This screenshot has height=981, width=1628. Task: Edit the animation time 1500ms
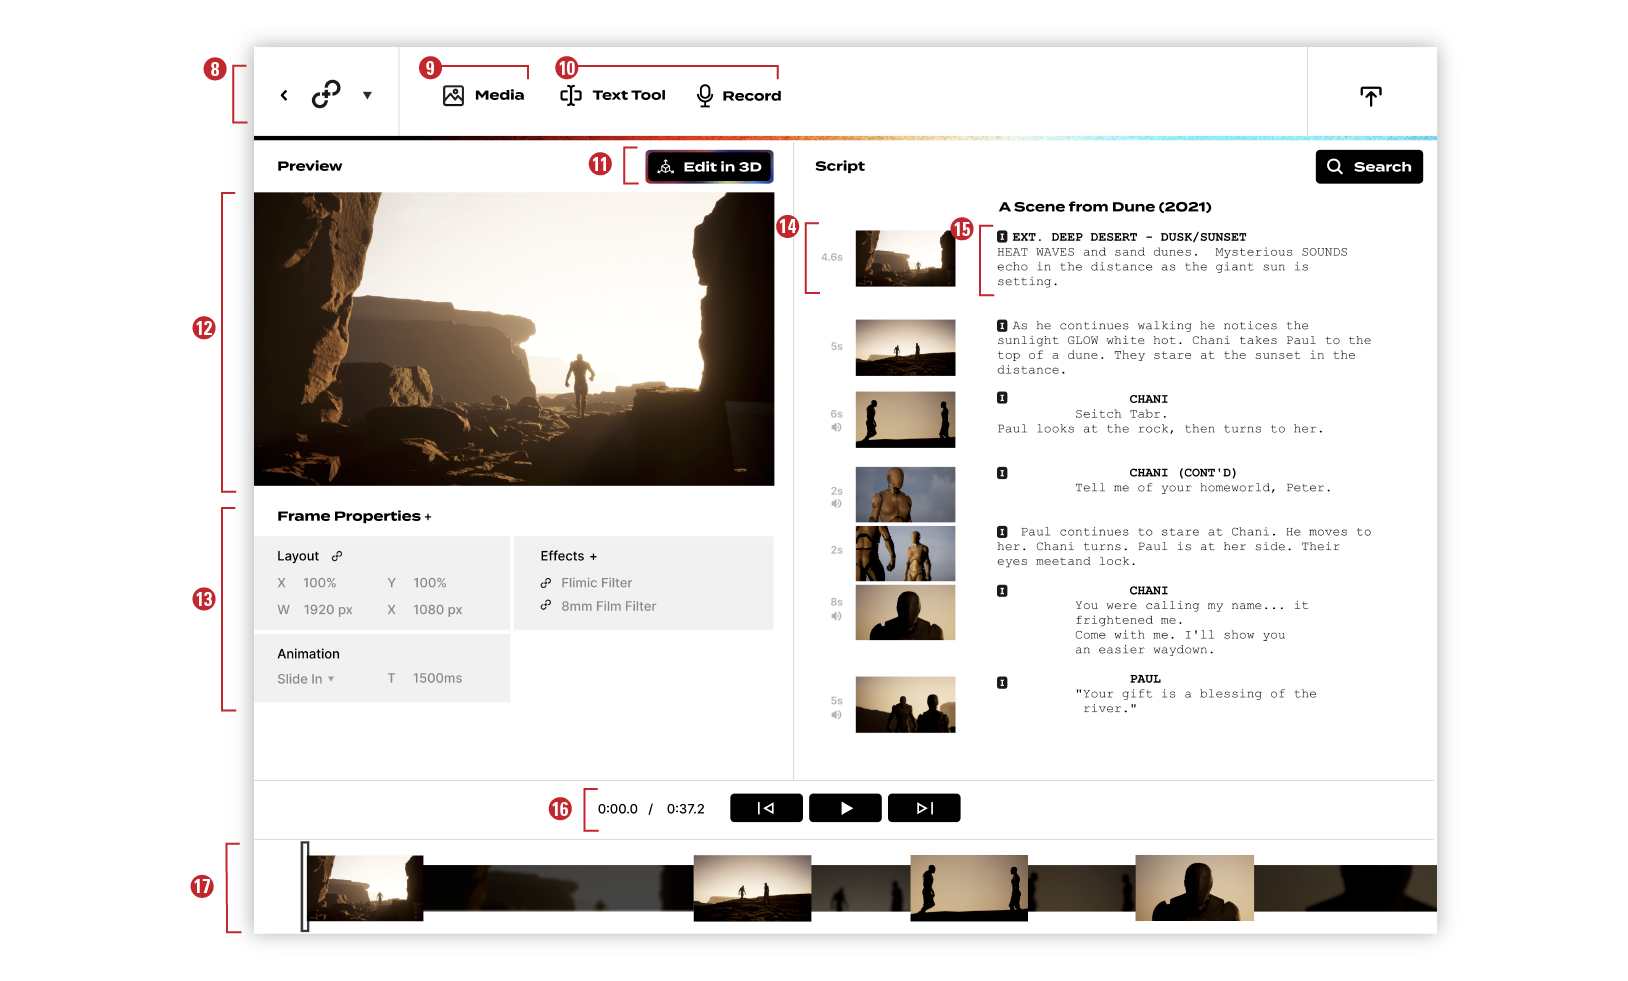438,678
